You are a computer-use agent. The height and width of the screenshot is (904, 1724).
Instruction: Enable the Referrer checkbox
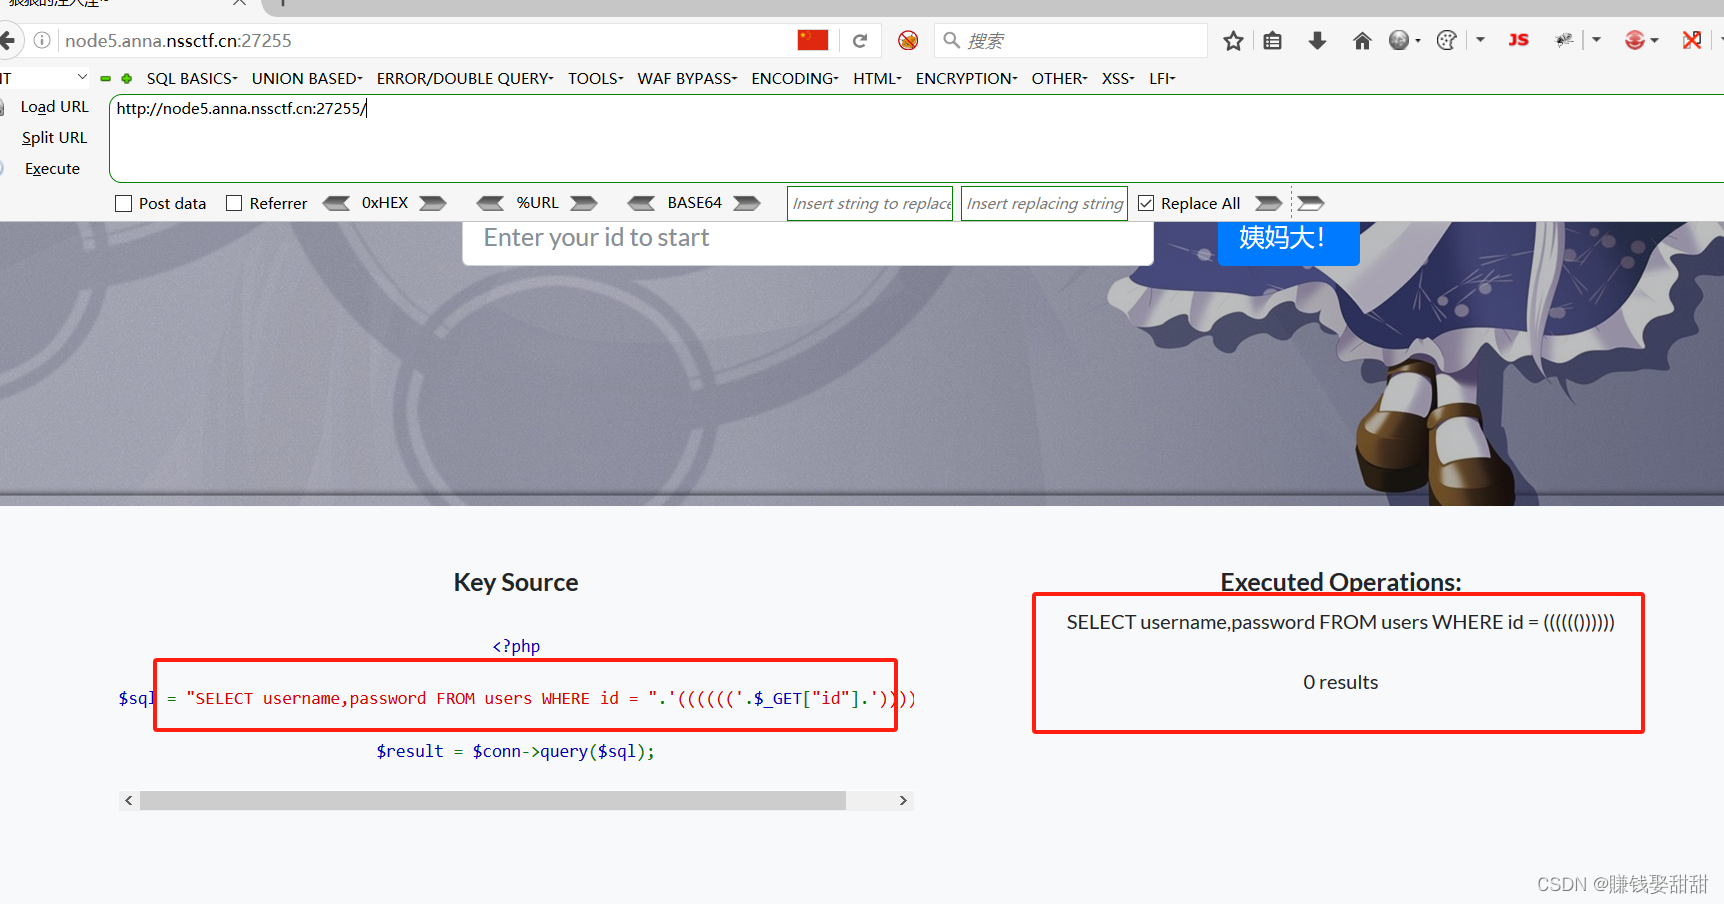click(x=234, y=203)
